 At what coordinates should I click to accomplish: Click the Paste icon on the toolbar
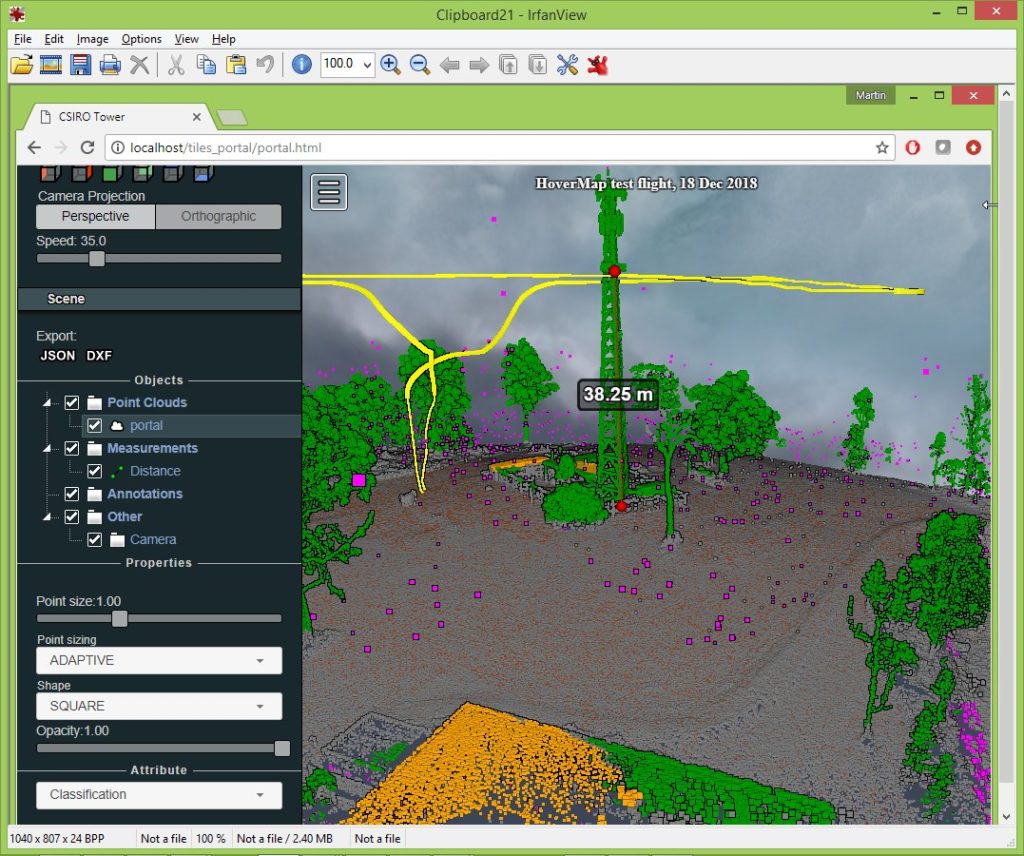237,64
